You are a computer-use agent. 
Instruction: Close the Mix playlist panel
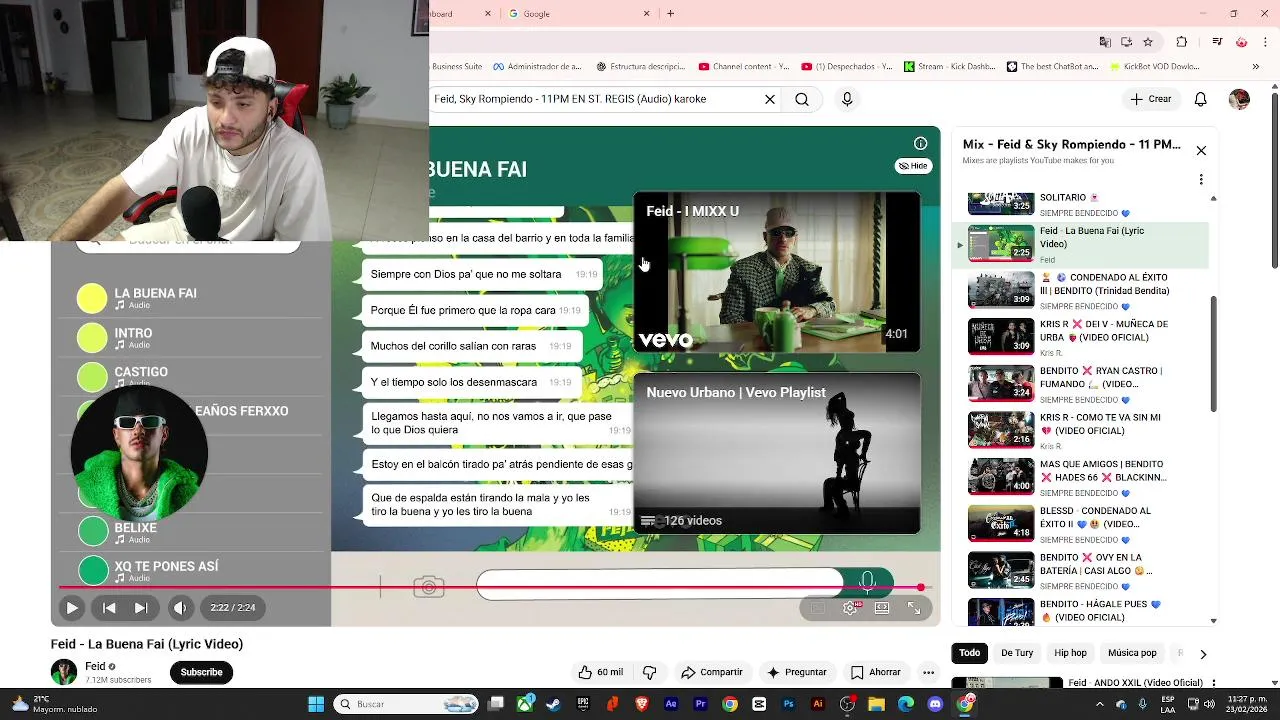pos(1201,151)
